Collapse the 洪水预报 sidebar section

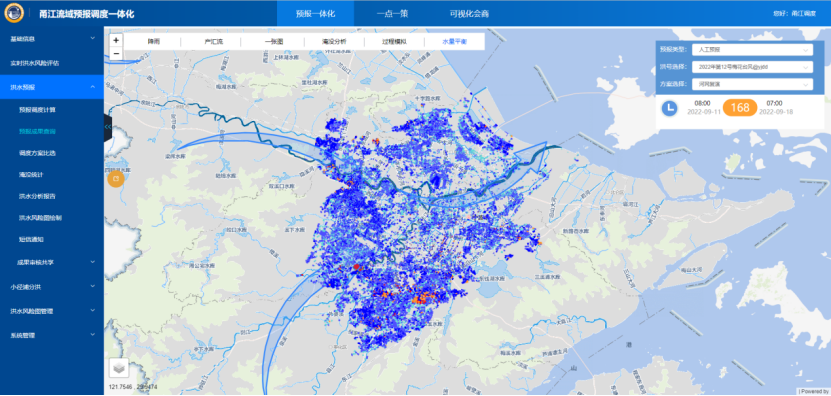point(52,87)
